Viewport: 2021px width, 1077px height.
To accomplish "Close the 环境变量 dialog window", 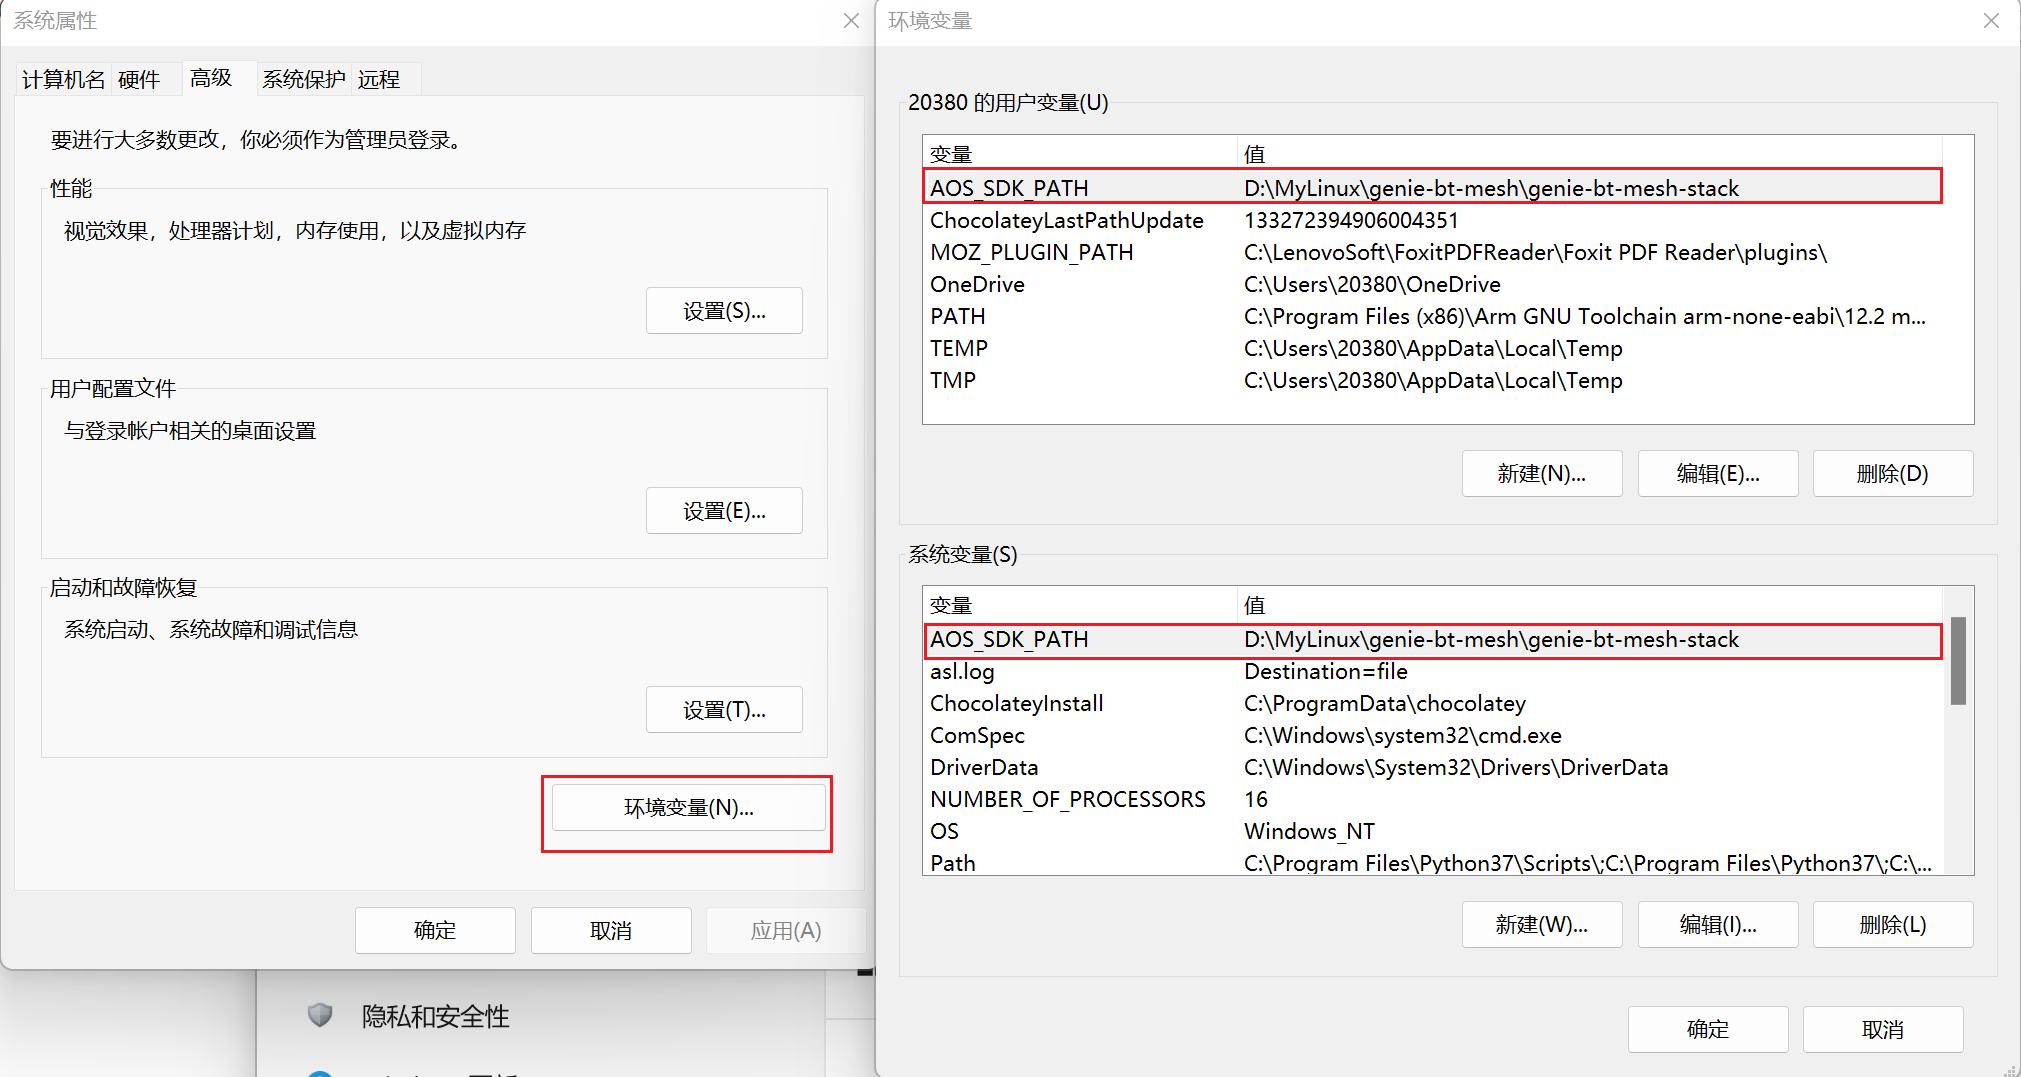I will coord(1991,21).
